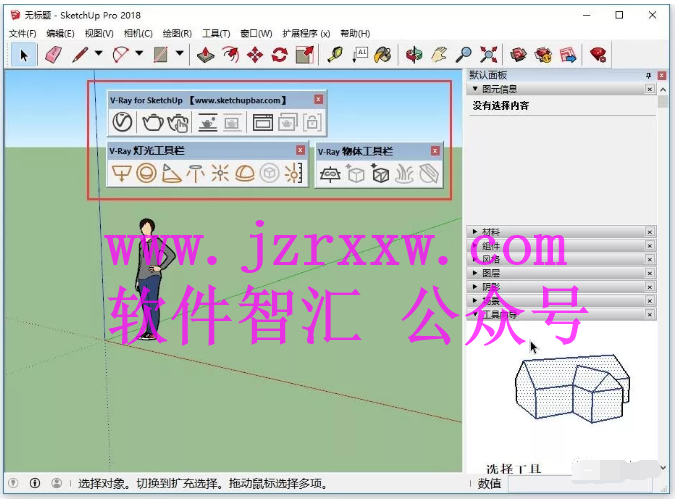Open the 扩展程序 menu
Screen dimensions: 676x504
click(307, 34)
